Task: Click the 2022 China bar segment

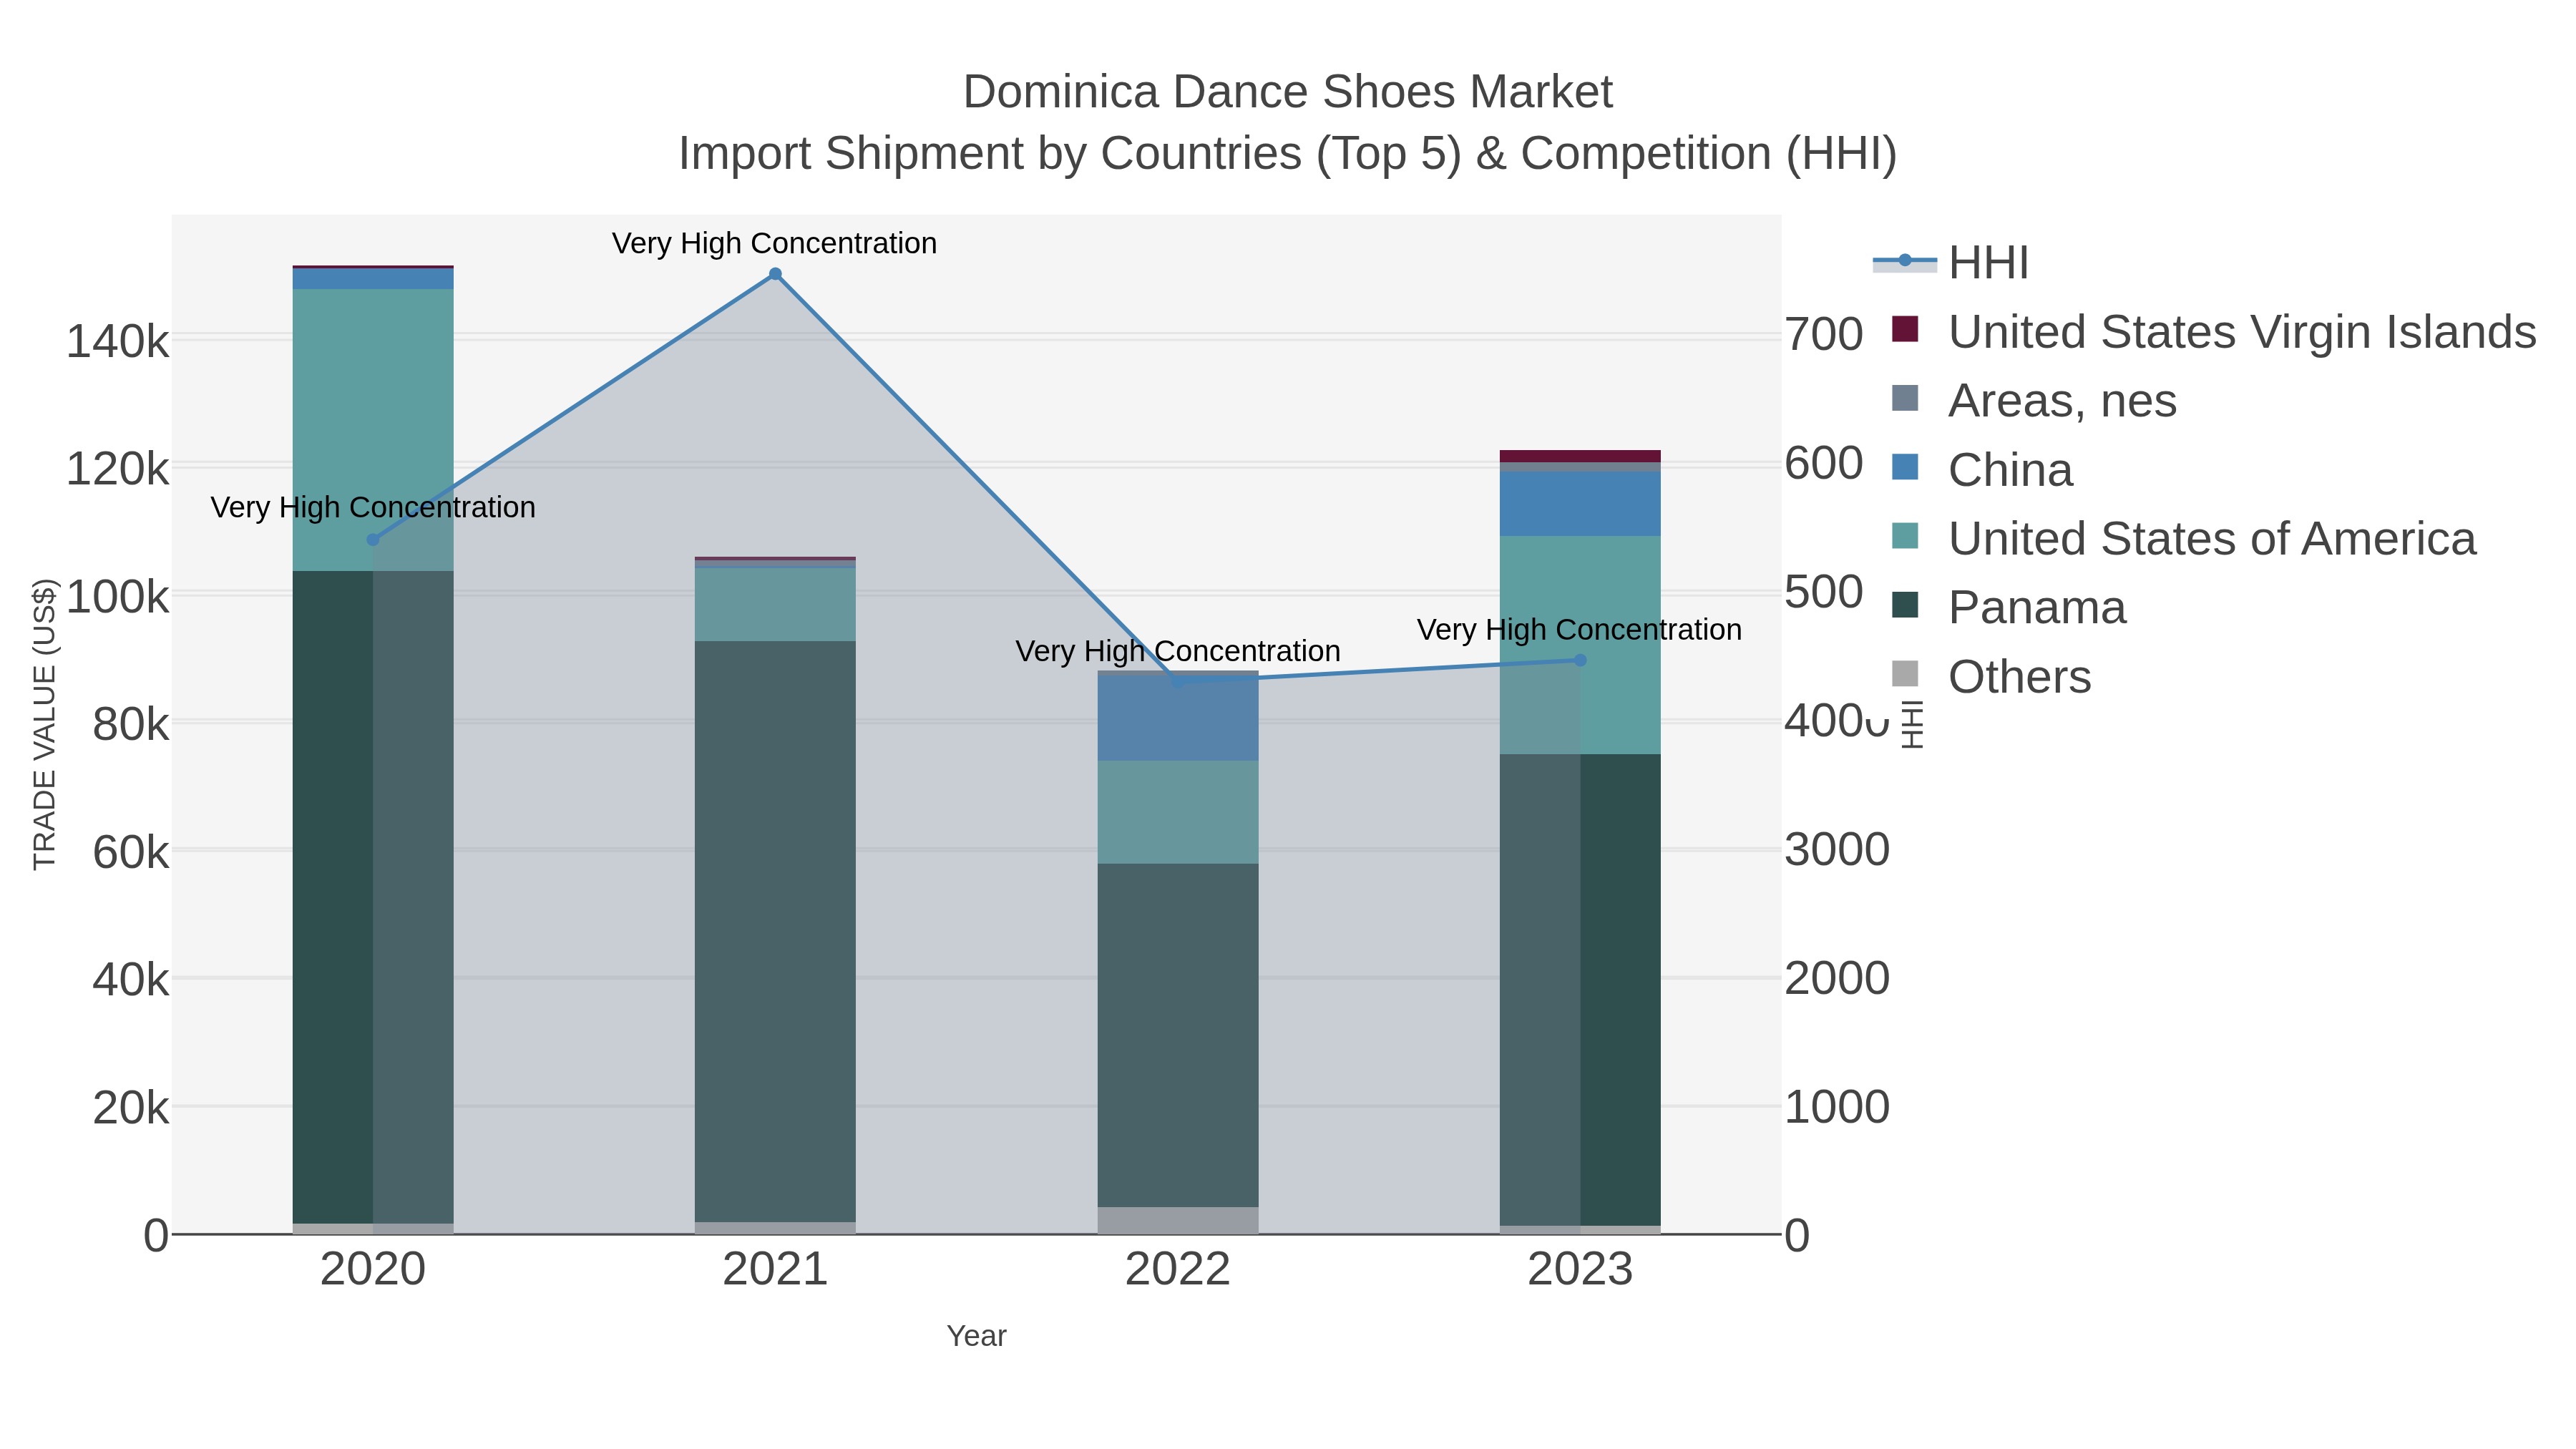Action: 1177,719
